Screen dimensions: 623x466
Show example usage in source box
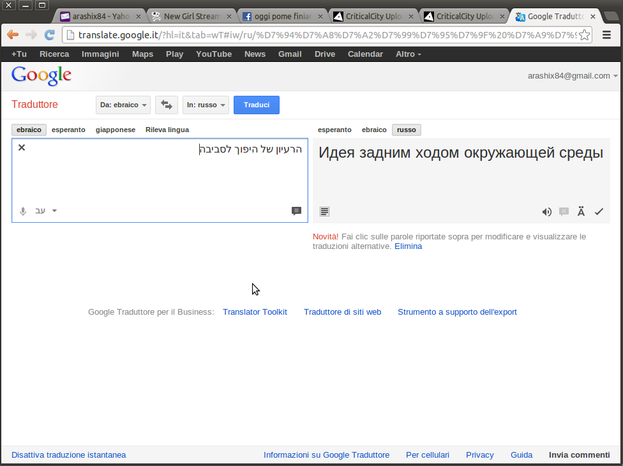point(296,211)
